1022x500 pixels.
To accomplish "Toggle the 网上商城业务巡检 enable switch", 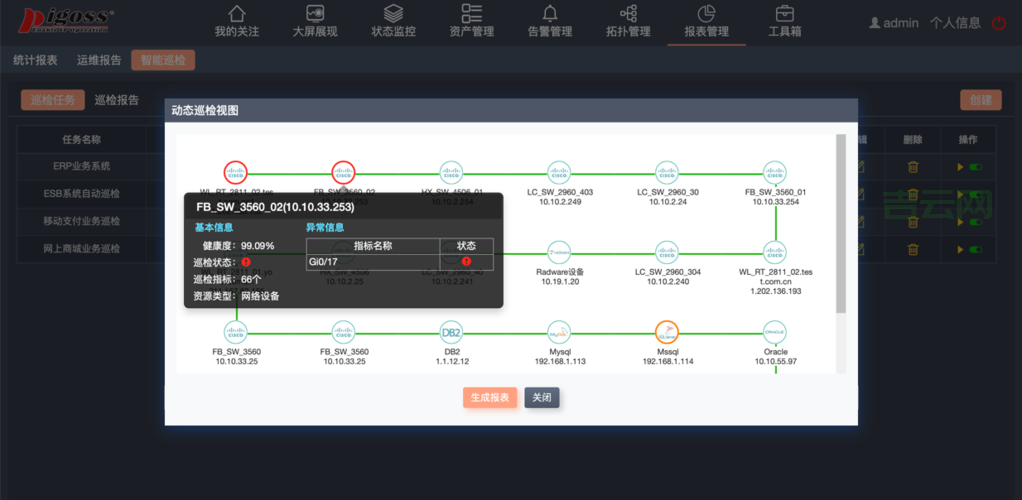I will point(975,248).
